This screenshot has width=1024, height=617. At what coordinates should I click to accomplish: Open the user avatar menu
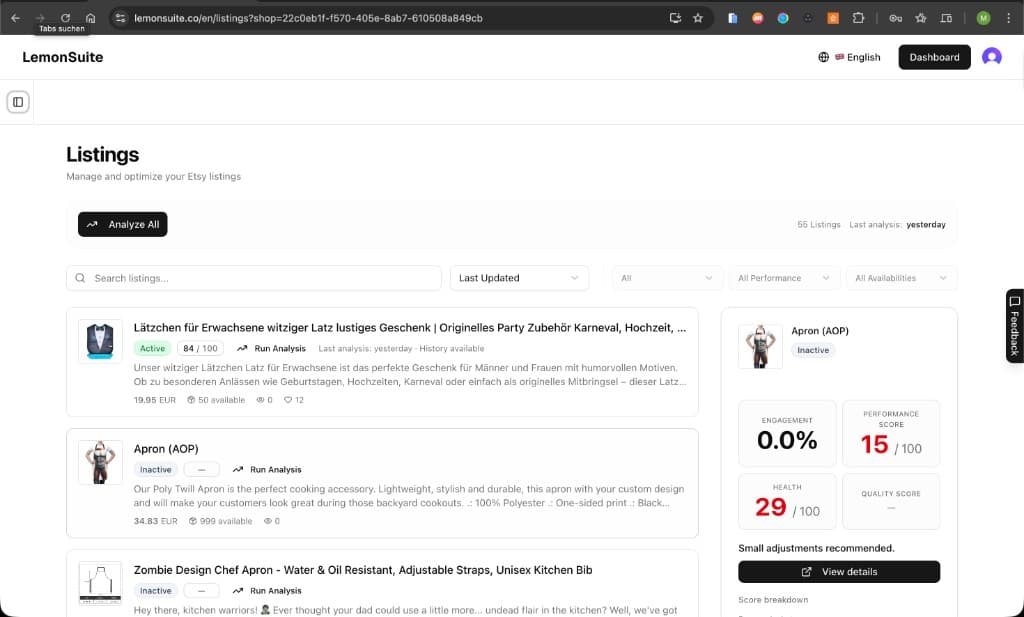coord(991,57)
